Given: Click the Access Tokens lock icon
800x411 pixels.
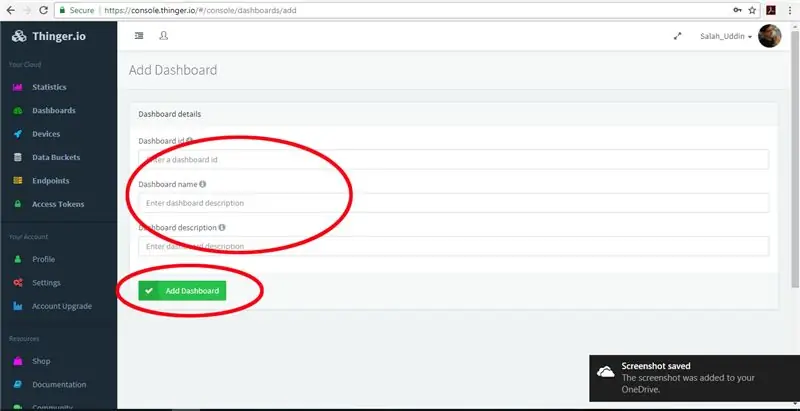Looking at the screenshot, I should pyautogui.click(x=17, y=204).
